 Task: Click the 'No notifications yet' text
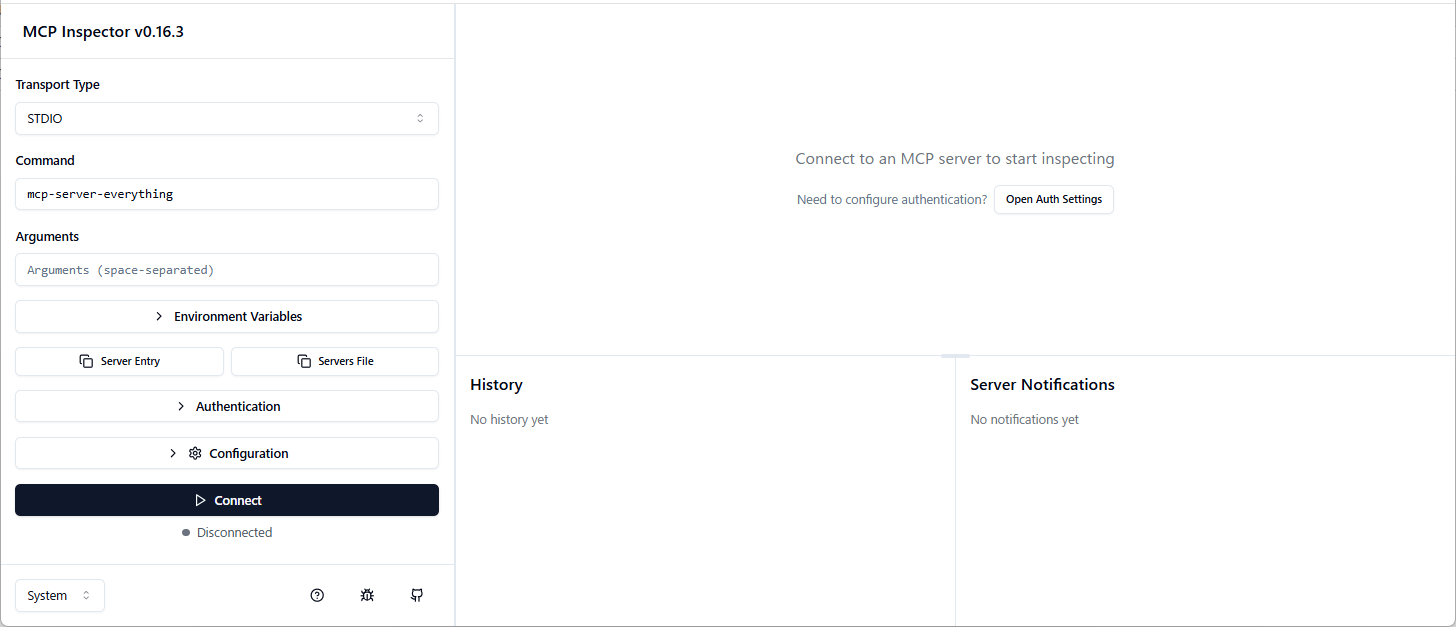coord(1024,419)
